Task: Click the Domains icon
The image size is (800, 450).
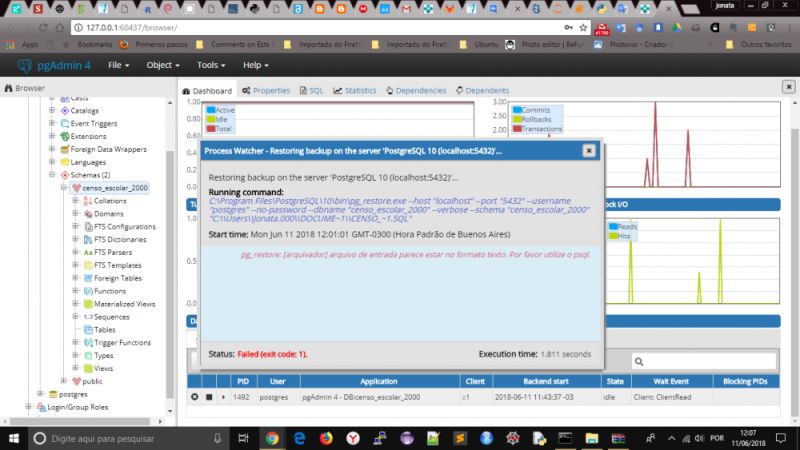Action: [88, 214]
